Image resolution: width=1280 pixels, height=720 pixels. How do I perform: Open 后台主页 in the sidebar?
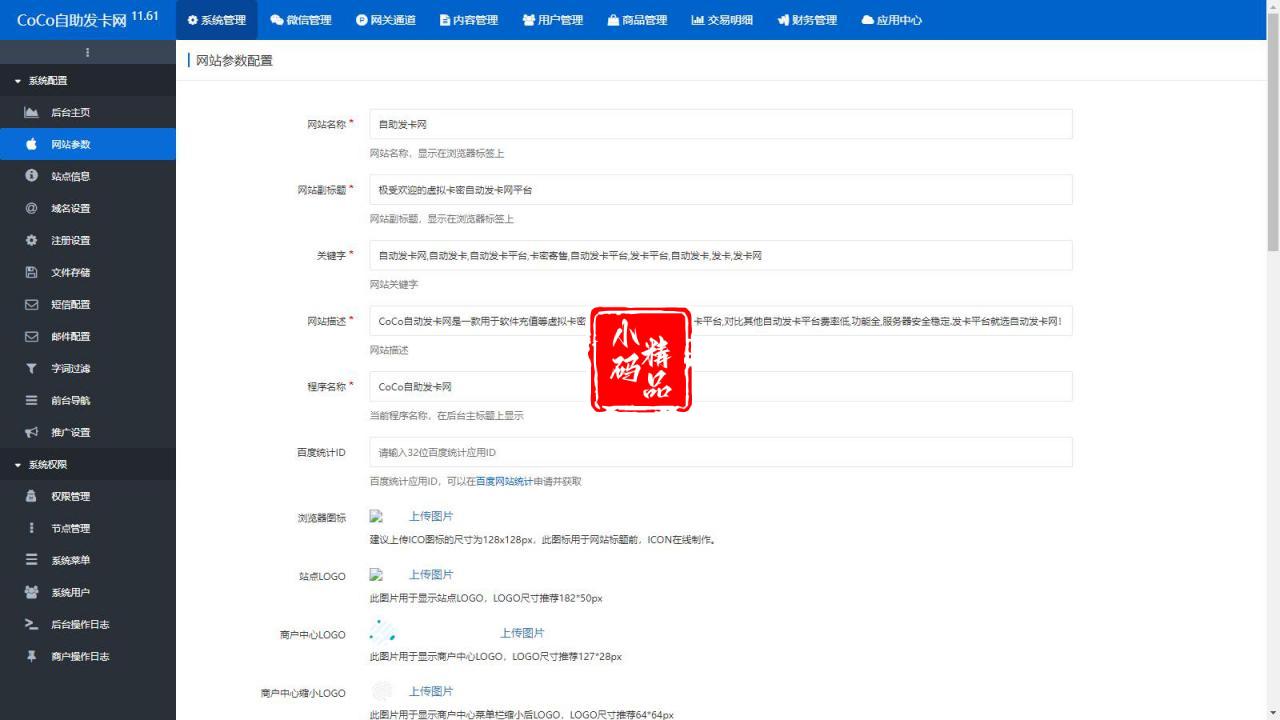[x=88, y=112]
